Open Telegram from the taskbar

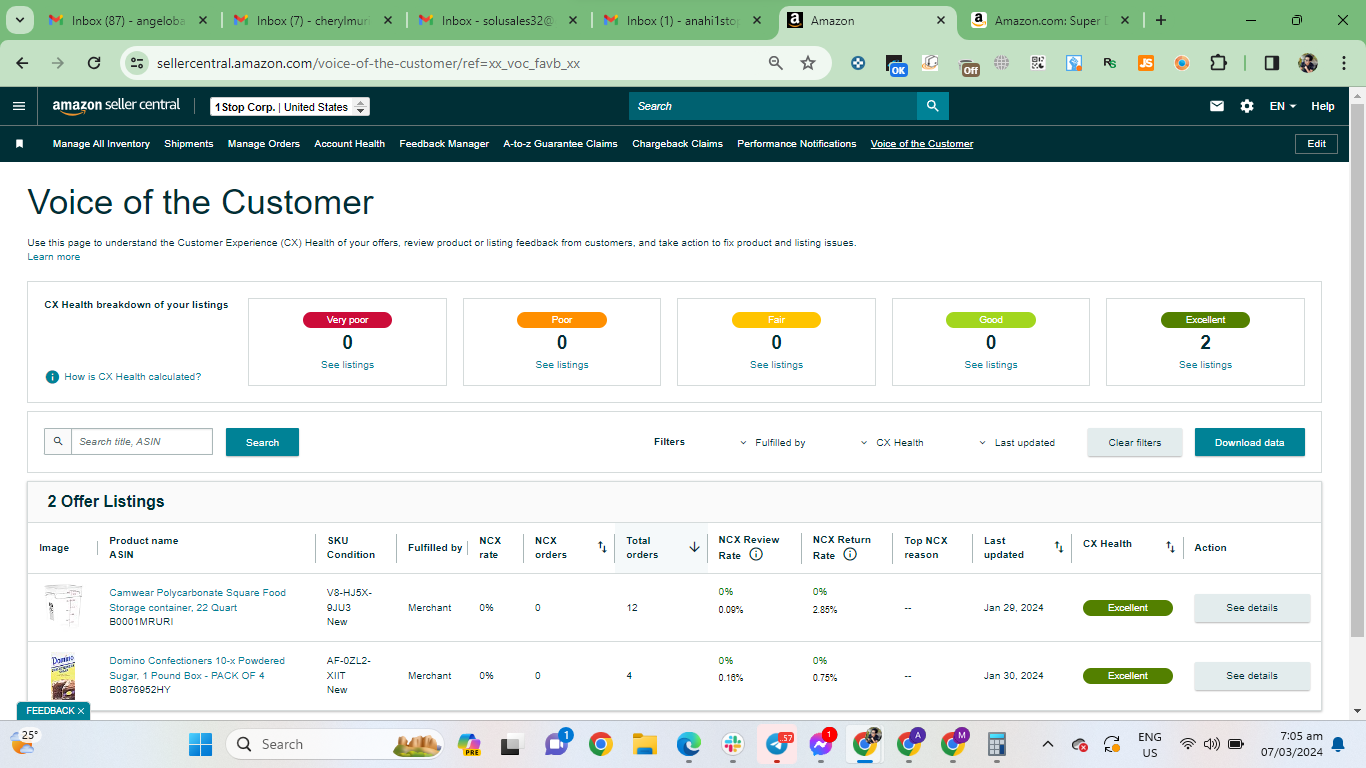point(778,744)
